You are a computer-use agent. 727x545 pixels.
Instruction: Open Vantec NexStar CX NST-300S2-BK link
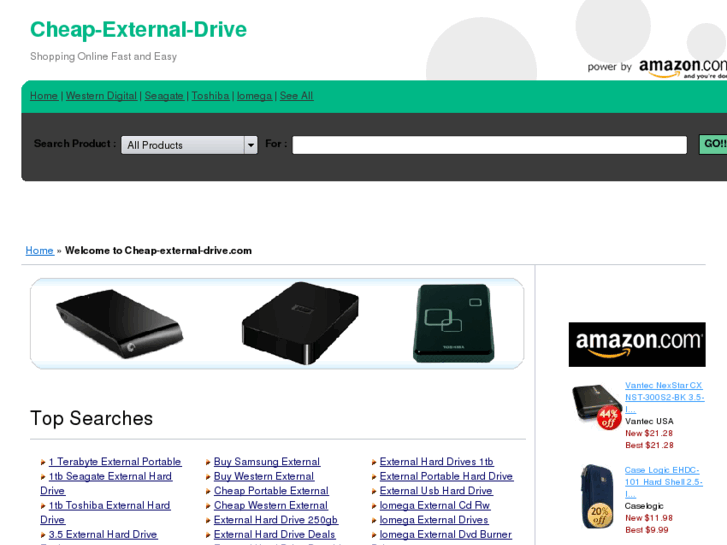point(664,398)
